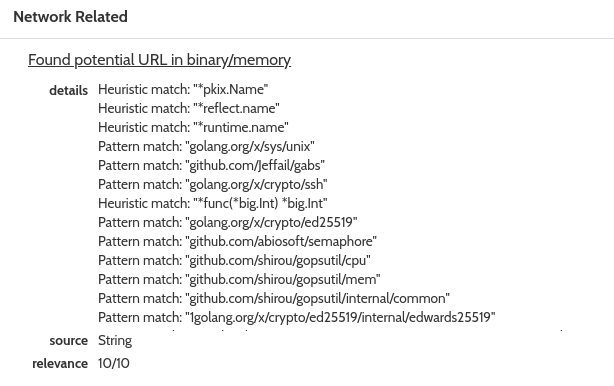Select the "*func(*big.Int) *big.Int" heuristic line
614x386 pixels.
(213, 204)
